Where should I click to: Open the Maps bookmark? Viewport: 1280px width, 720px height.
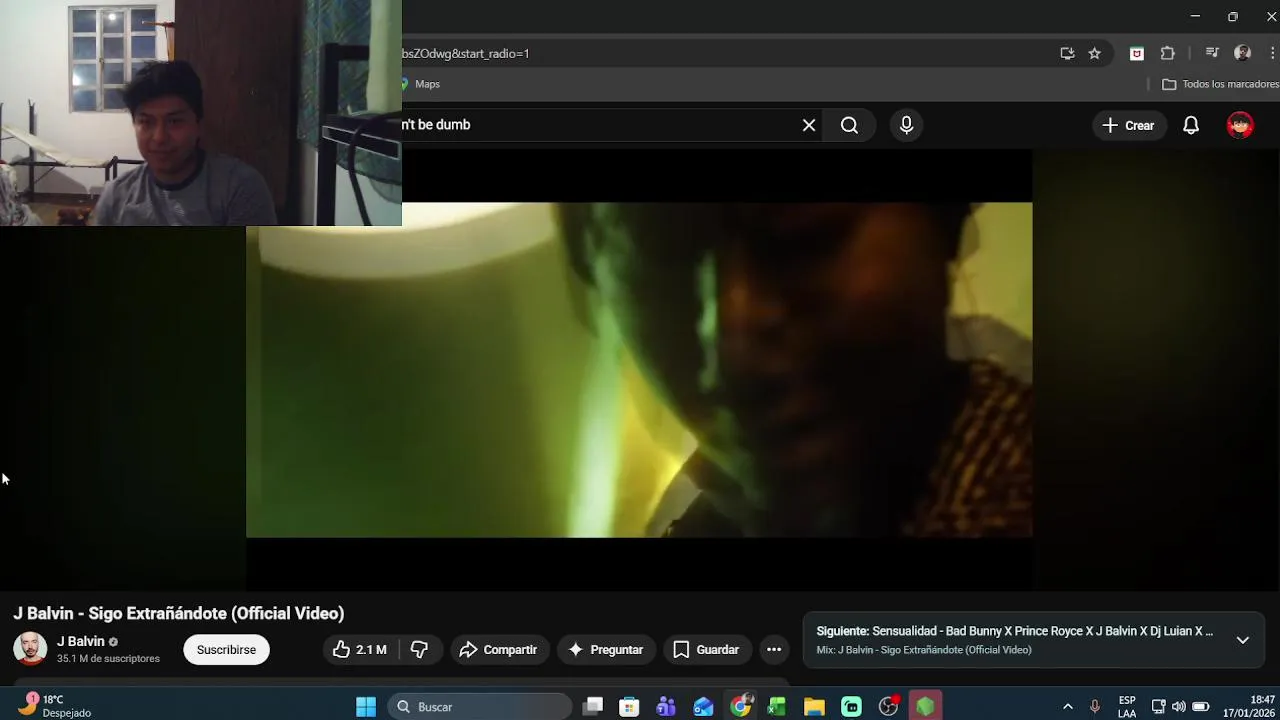pos(421,84)
